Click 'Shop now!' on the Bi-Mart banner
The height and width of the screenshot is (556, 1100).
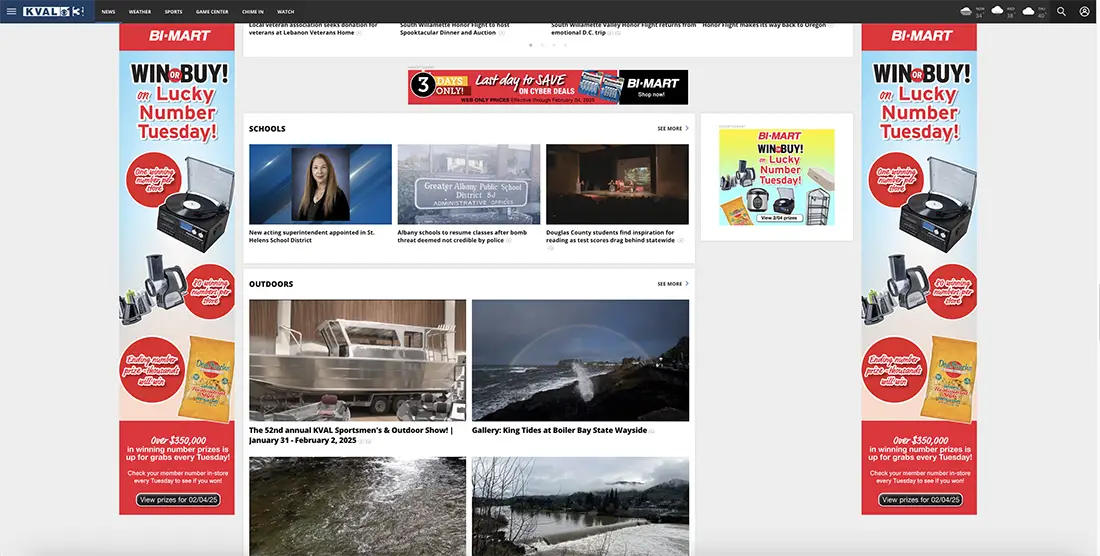(652, 95)
